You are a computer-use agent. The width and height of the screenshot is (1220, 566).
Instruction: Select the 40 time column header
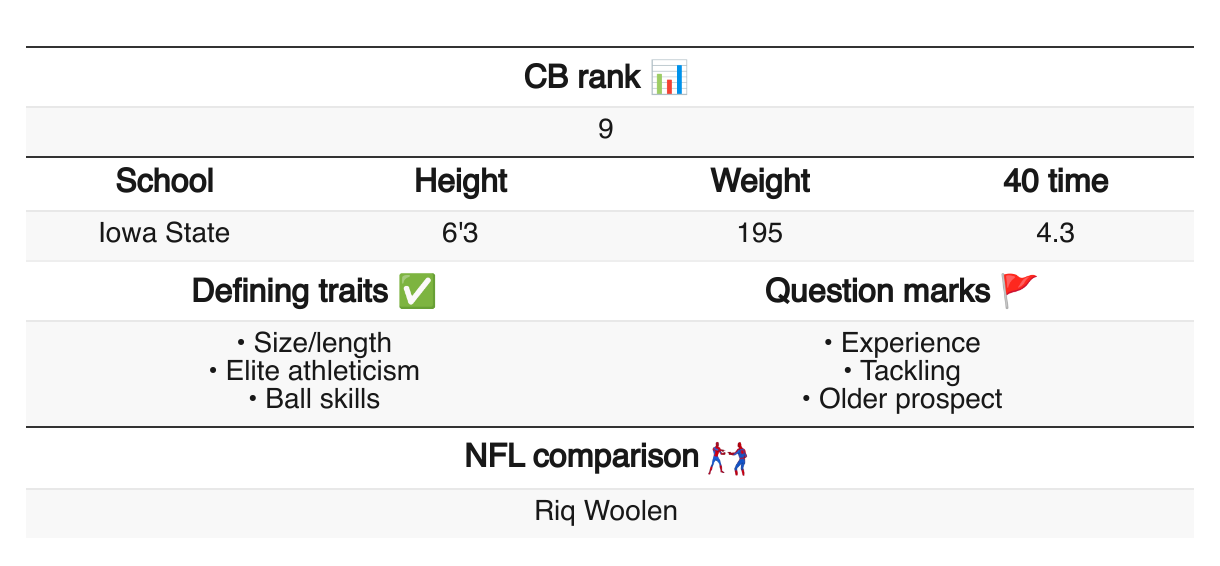pyautogui.click(x=1056, y=182)
